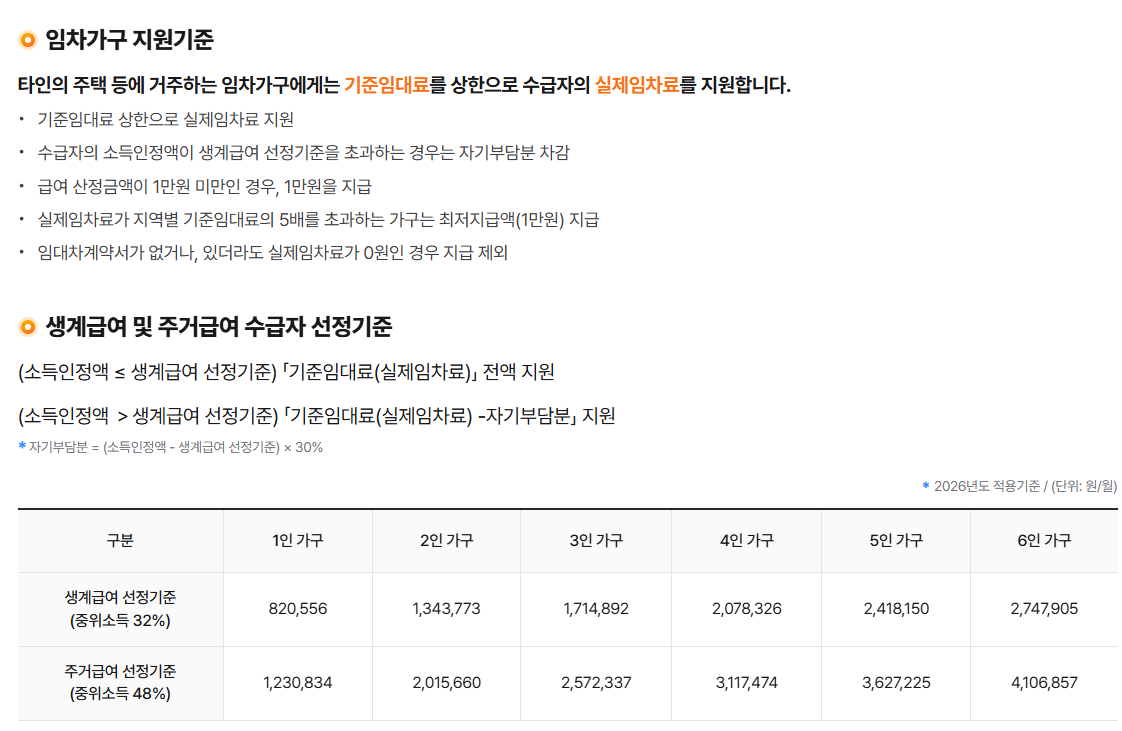This screenshot has height=731, width=1122.
Task: Click the 820,556 table cell
Action: 298,609
